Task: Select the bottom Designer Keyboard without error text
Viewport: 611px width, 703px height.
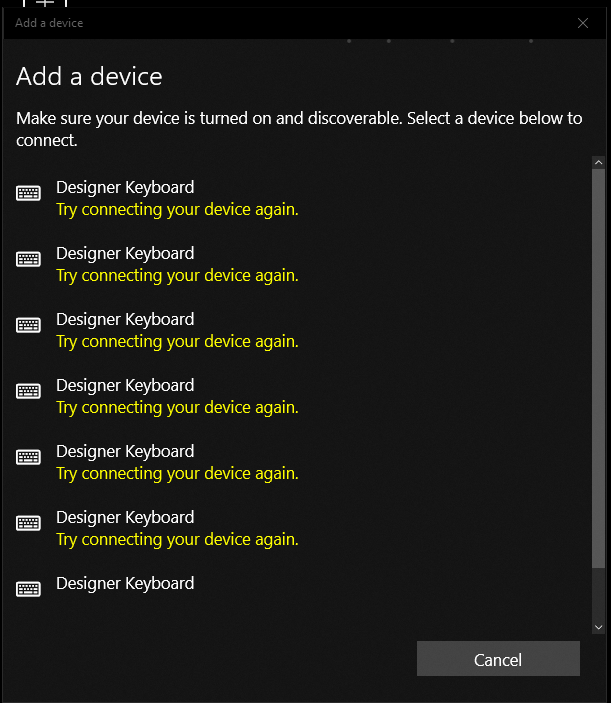Action: 125,583
